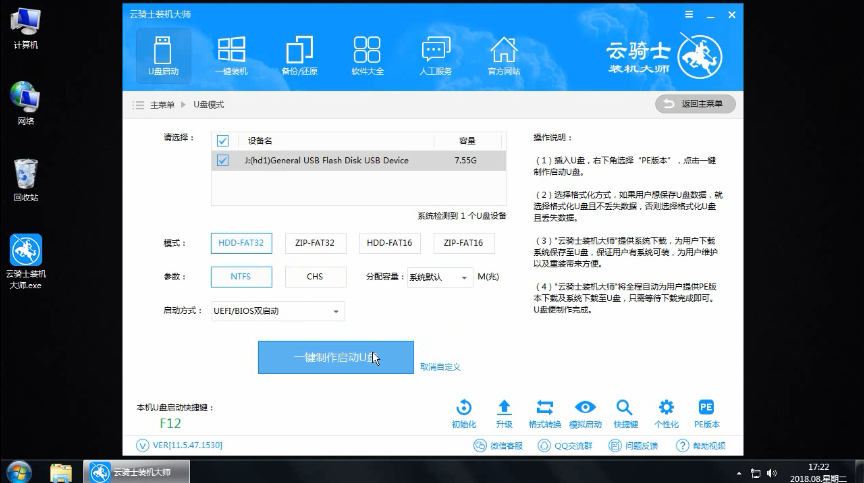Open the 网络 desktop icon
Viewport: 864px width, 483px height.
pos(25,104)
